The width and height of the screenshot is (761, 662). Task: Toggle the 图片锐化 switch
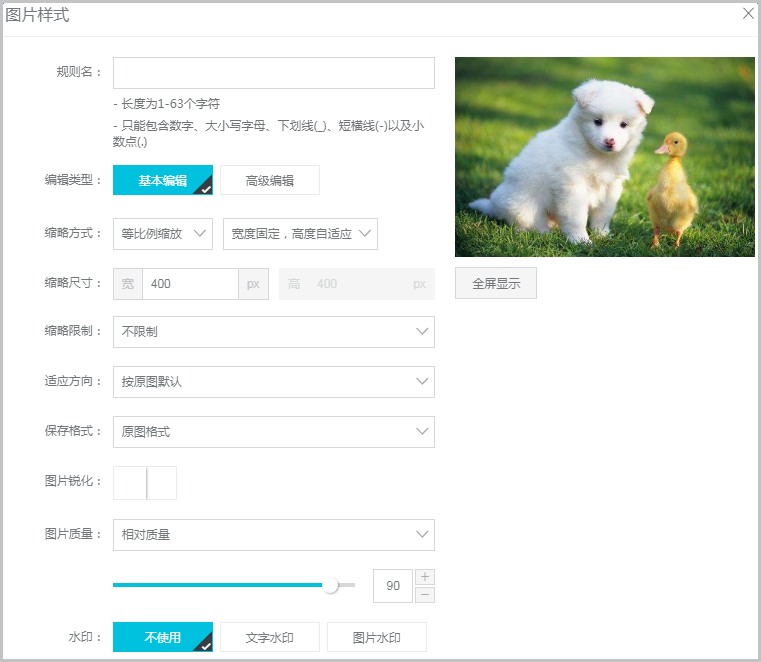(145, 483)
